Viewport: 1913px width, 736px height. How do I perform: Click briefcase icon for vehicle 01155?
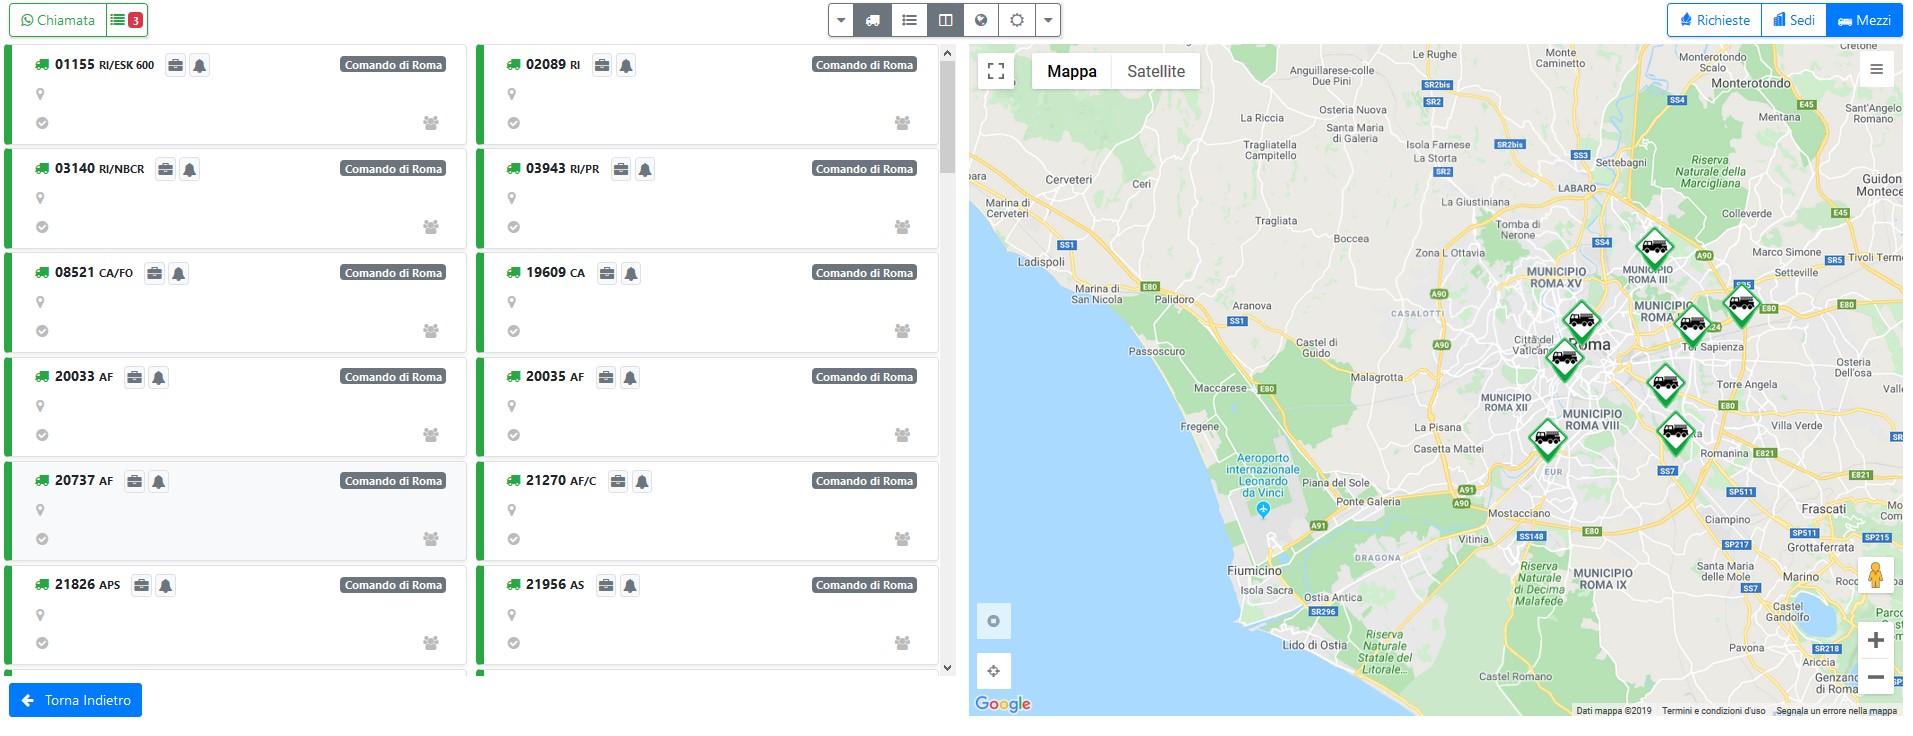[175, 65]
